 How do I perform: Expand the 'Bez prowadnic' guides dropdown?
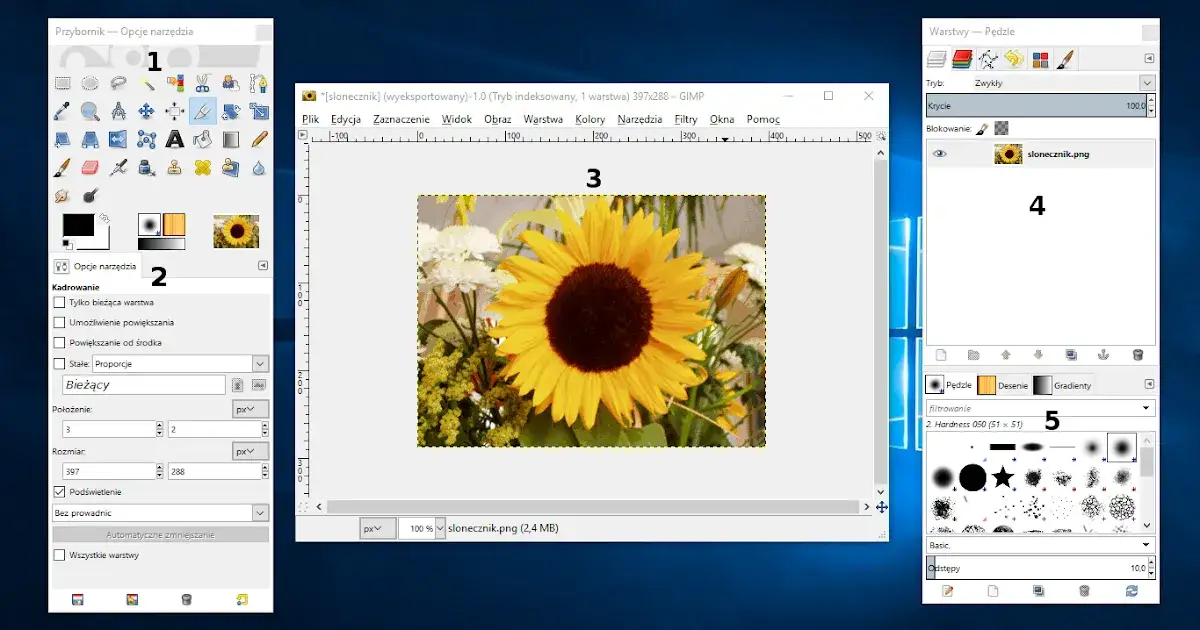tap(160, 513)
